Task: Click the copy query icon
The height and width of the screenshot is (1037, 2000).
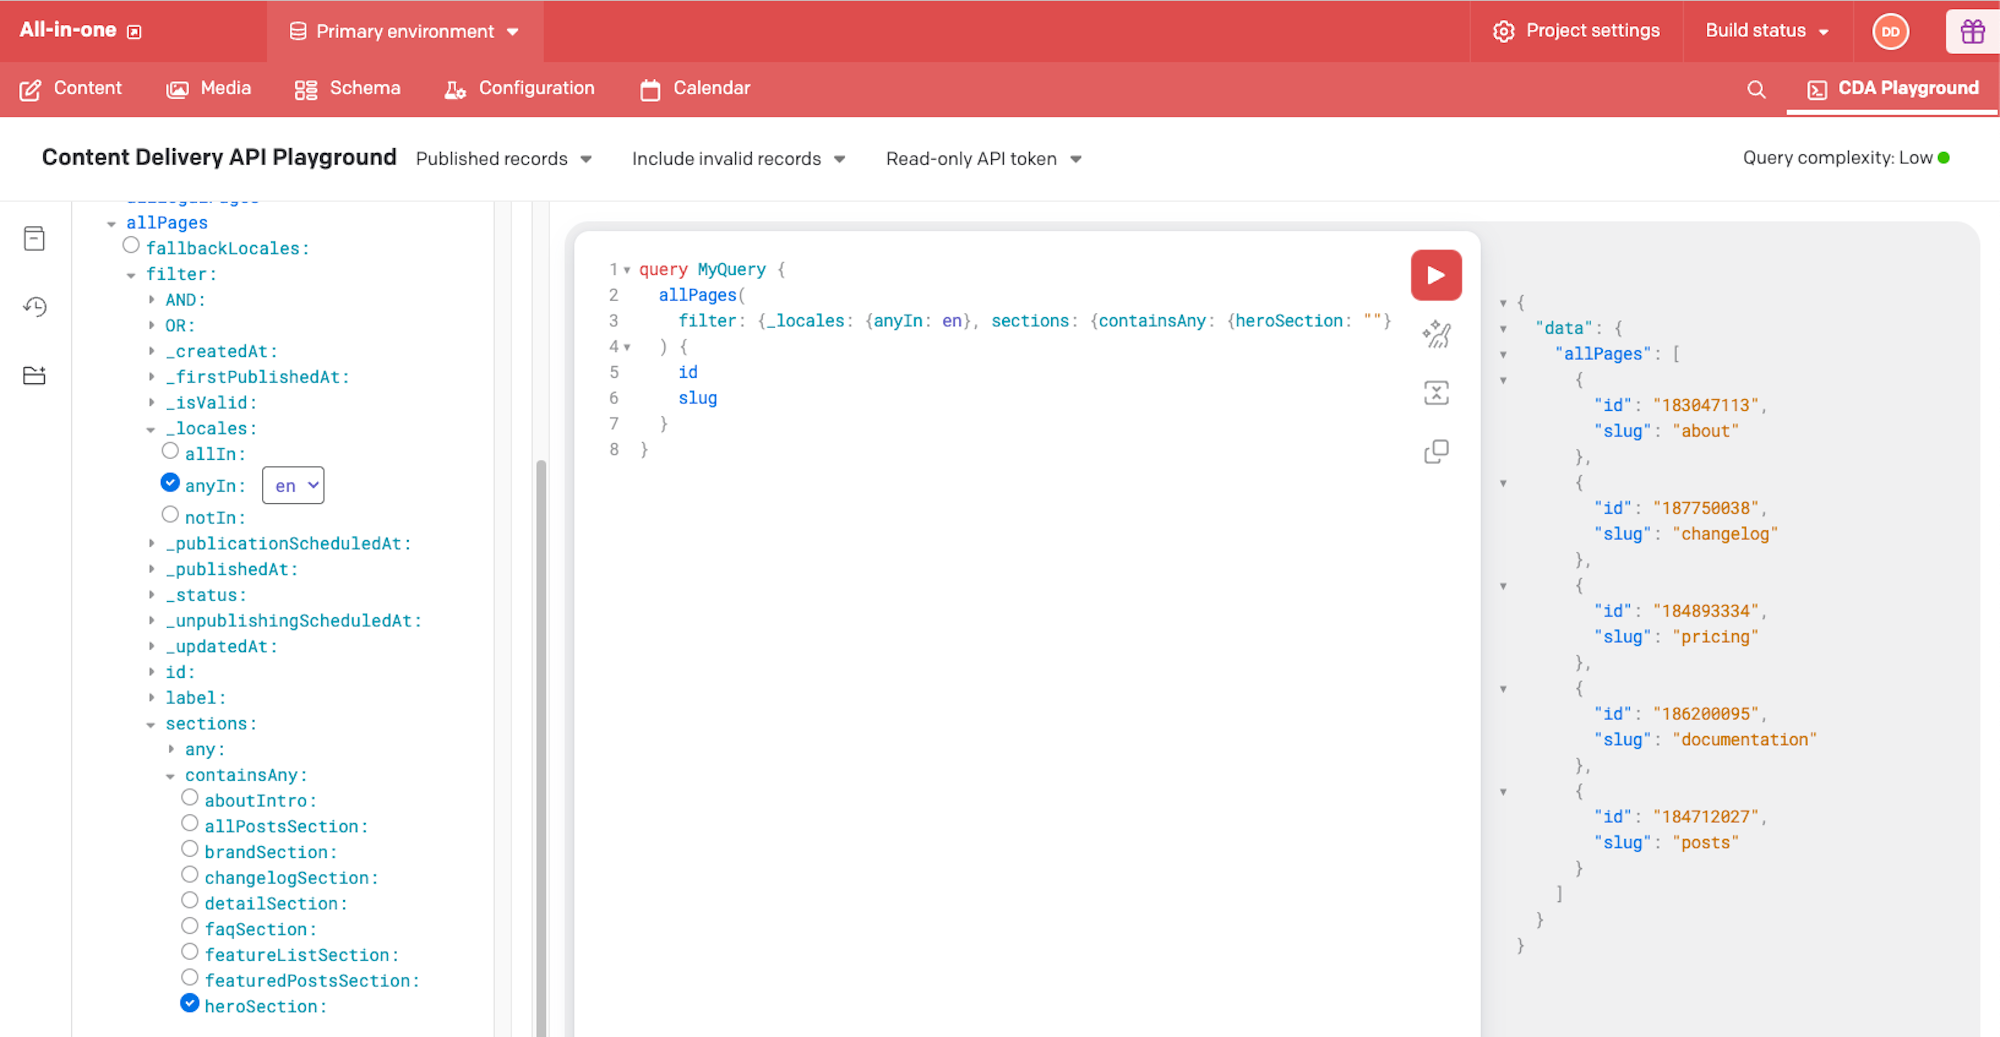Action: pyautogui.click(x=1436, y=452)
